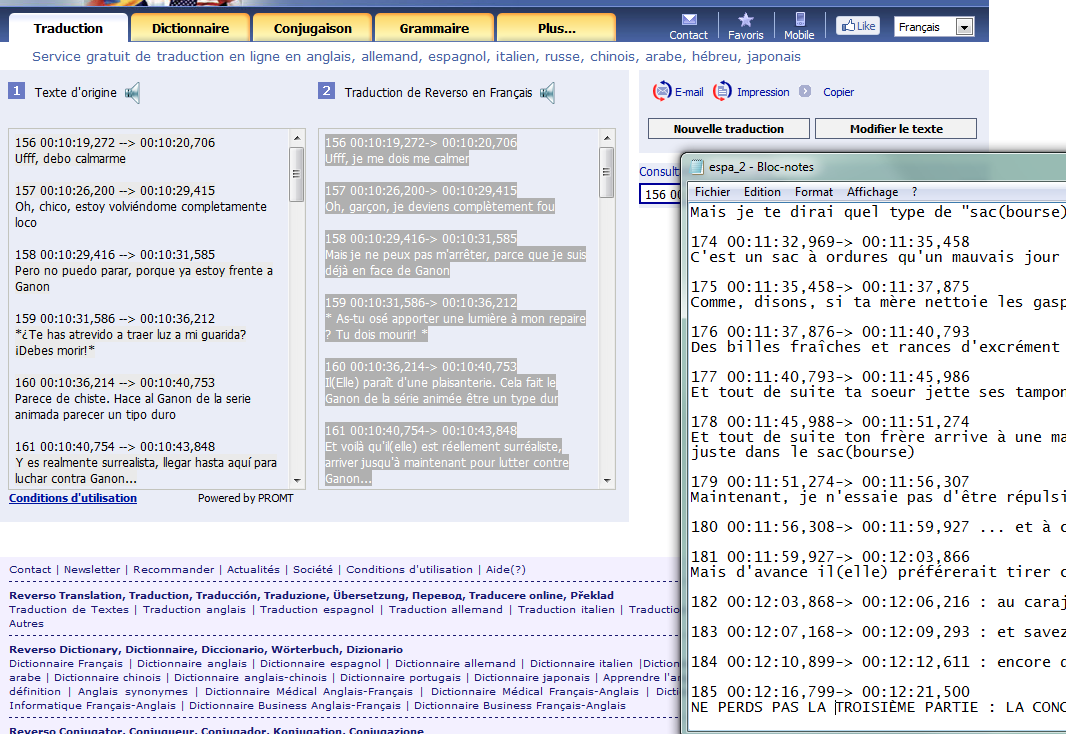Click the Actualités footer link
Viewport: 1066px width, 734px height.
click(254, 570)
